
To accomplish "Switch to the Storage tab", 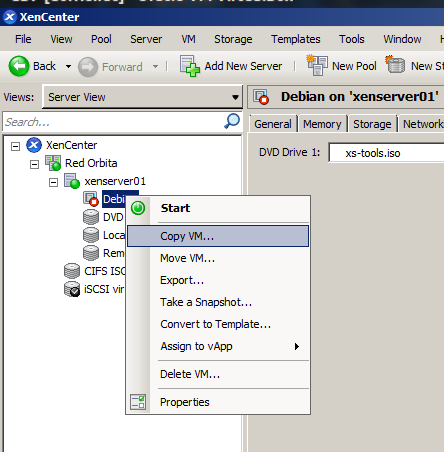I will (x=372, y=124).
